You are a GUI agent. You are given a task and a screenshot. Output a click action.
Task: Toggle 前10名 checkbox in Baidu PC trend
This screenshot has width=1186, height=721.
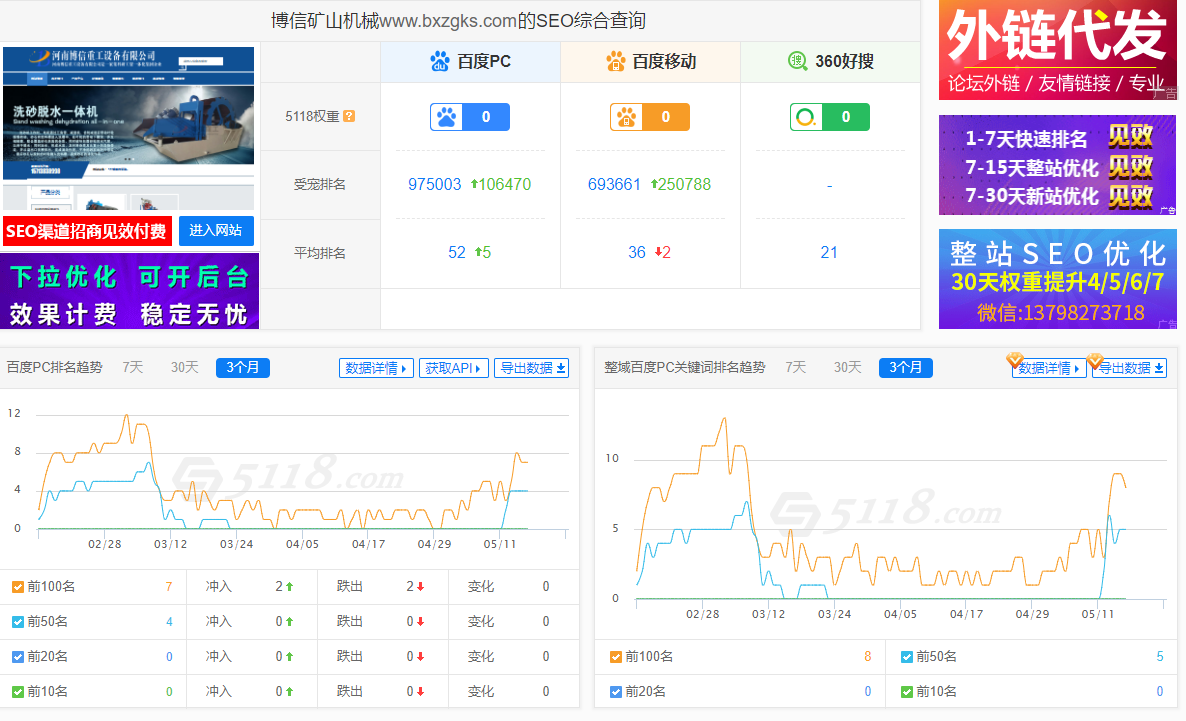[17, 691]
